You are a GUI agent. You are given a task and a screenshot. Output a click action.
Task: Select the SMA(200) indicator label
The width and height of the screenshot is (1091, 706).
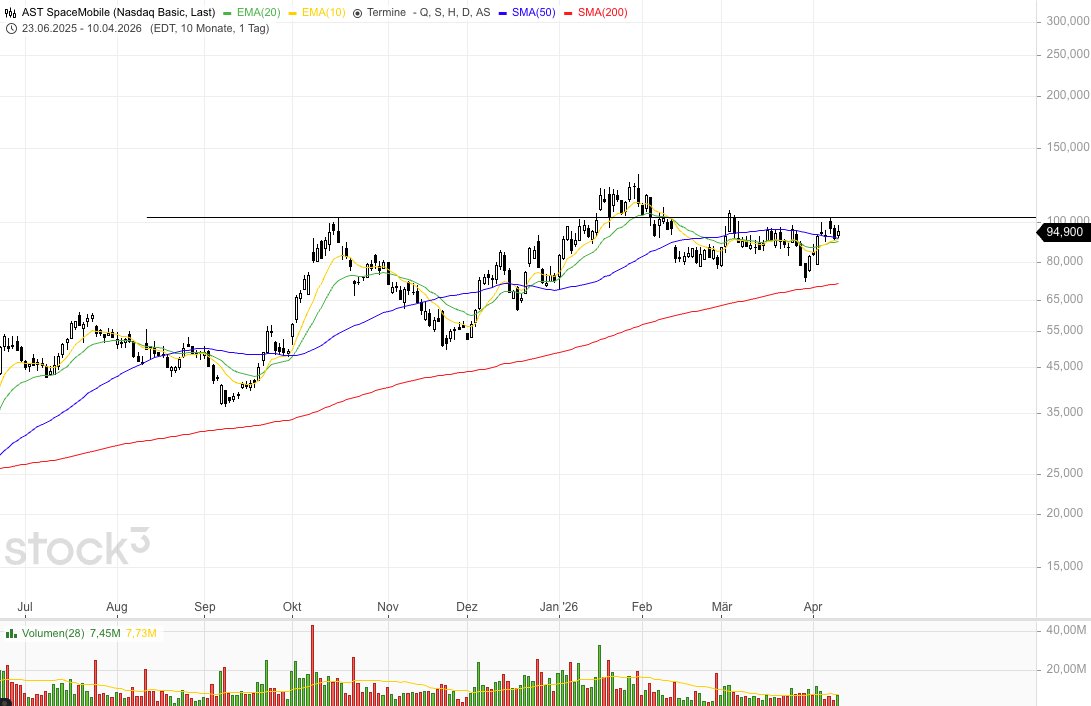coord(603,13)
